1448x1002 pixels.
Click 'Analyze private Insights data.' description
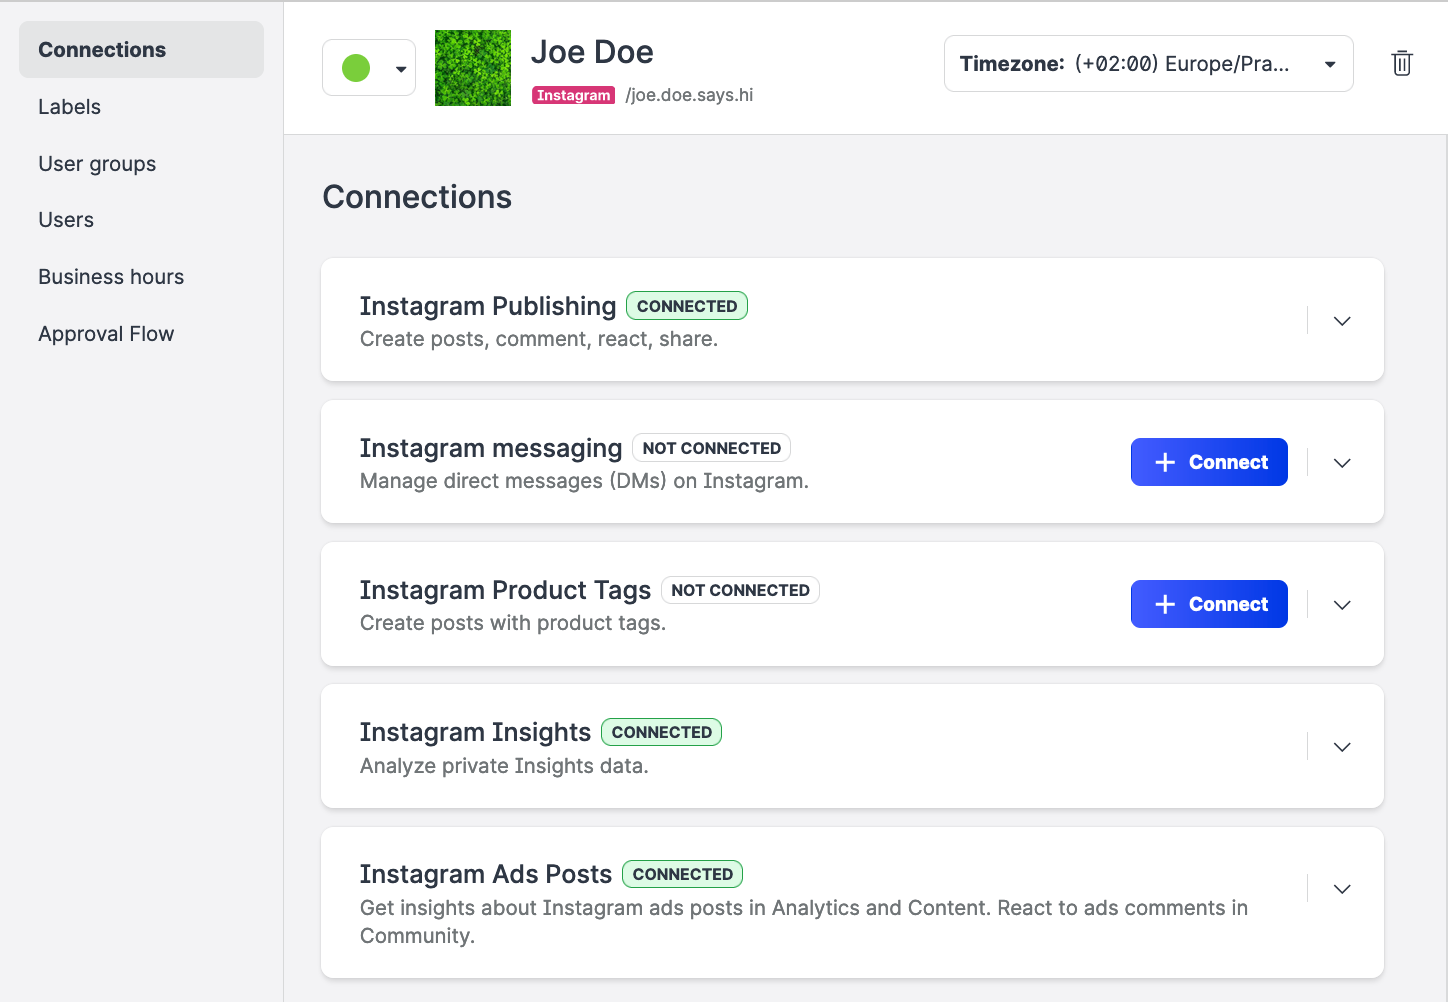pyautogui.click(x=504, y=766)
